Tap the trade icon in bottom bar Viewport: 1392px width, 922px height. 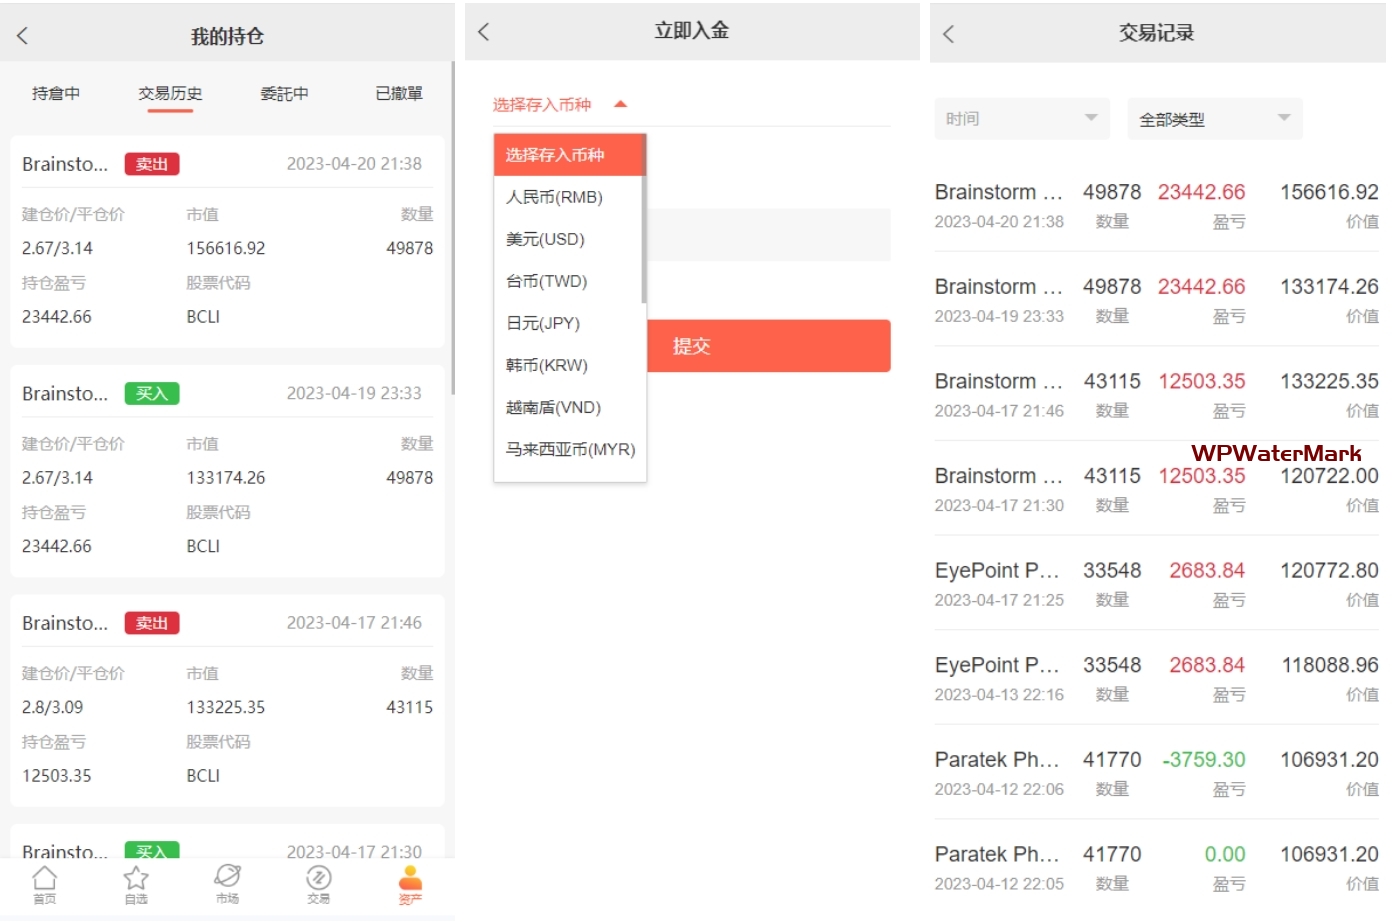click(x=318, y=884)
